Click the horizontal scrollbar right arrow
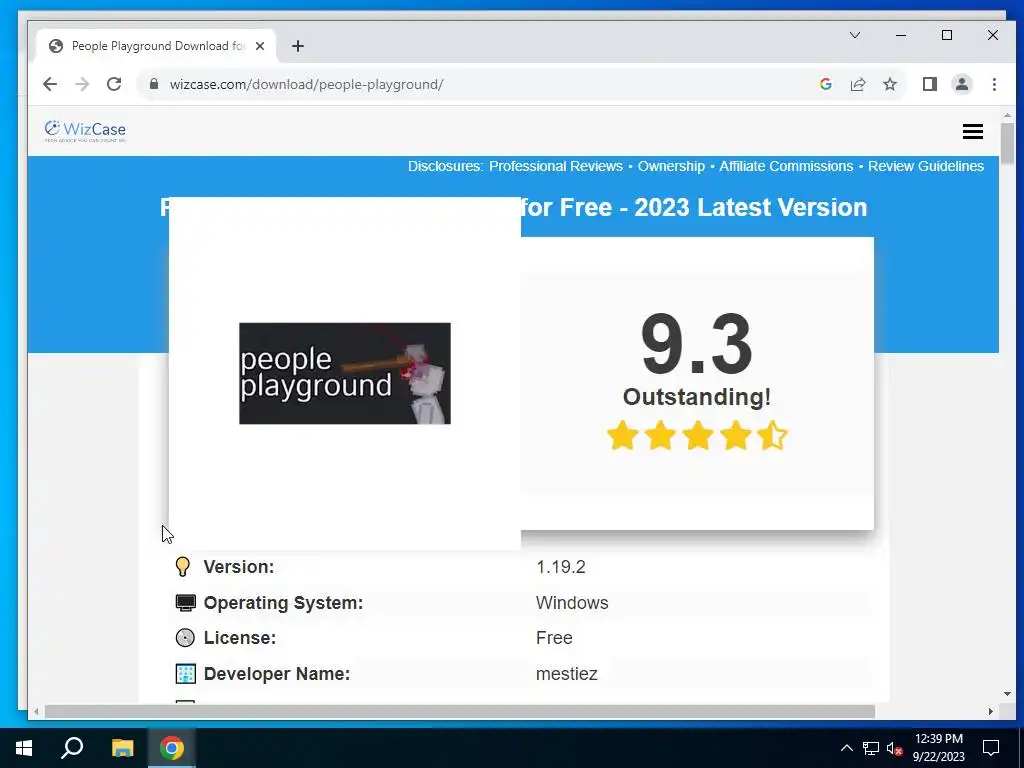Image resolution: width=1024 pixels, height=768 pixels. tap(991, 711)
